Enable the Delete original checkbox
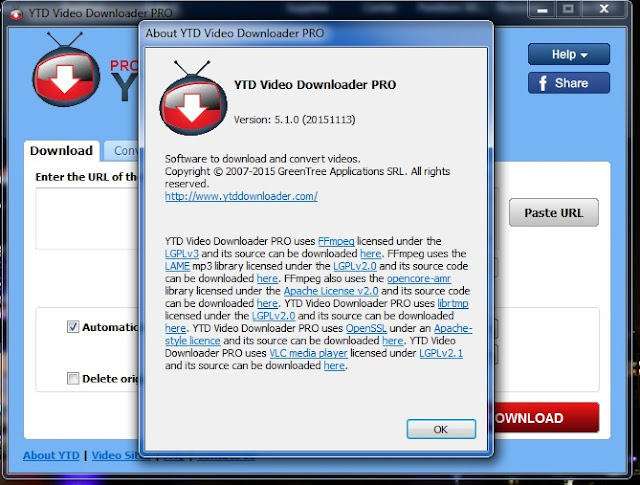 [x=73, y=378]
